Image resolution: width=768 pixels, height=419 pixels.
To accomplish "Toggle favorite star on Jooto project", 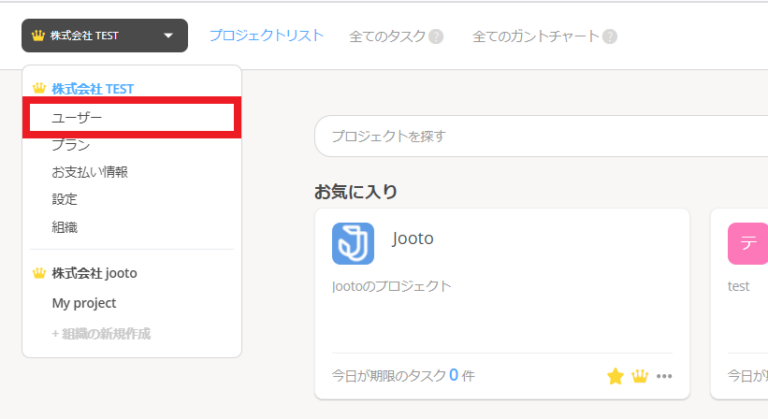I will click(x=615, y=376).
